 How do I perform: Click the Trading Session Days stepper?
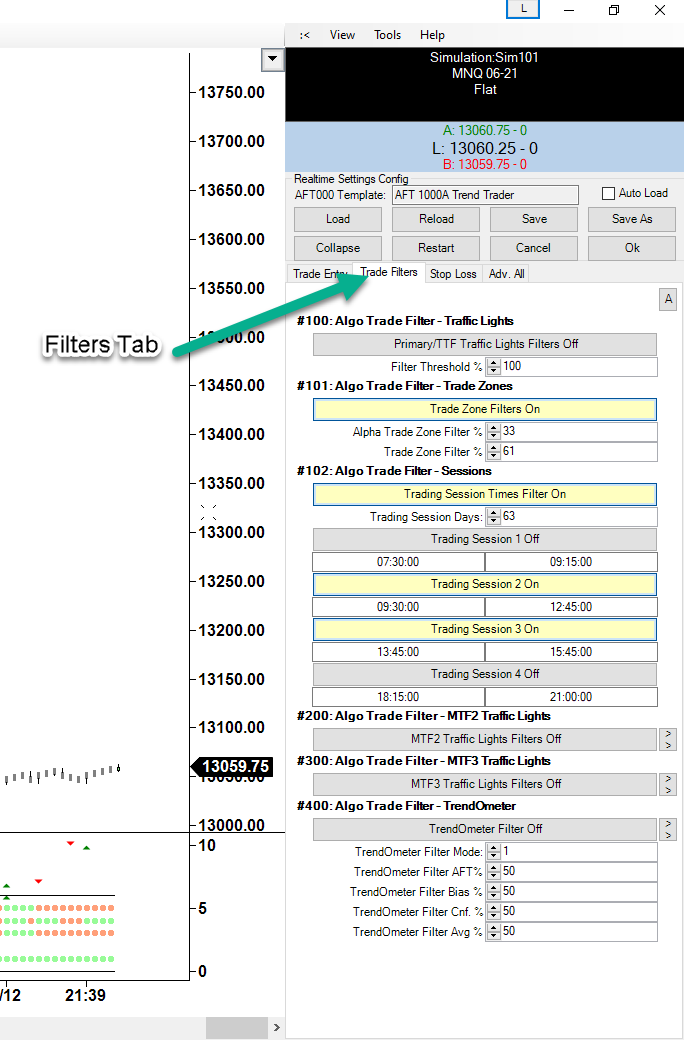point(493,517)
